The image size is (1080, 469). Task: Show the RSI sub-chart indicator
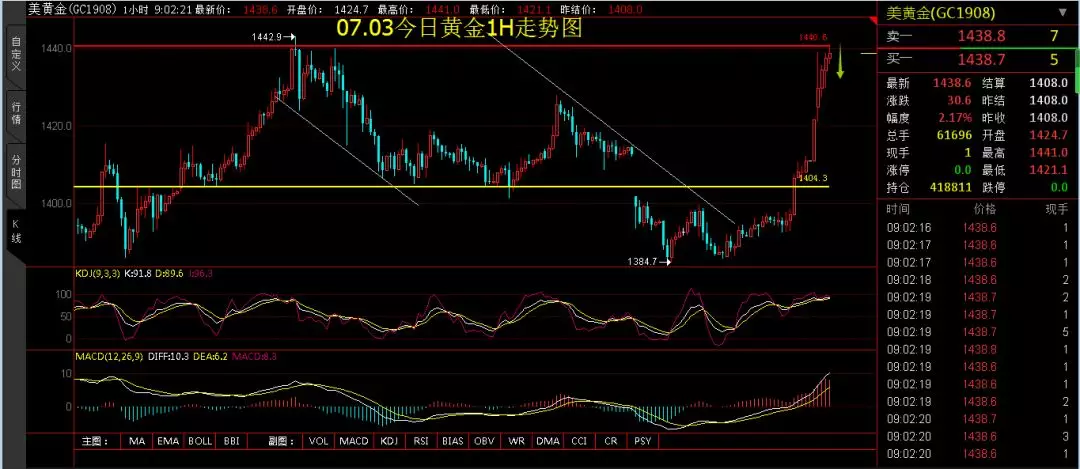(x=422, y=441)
